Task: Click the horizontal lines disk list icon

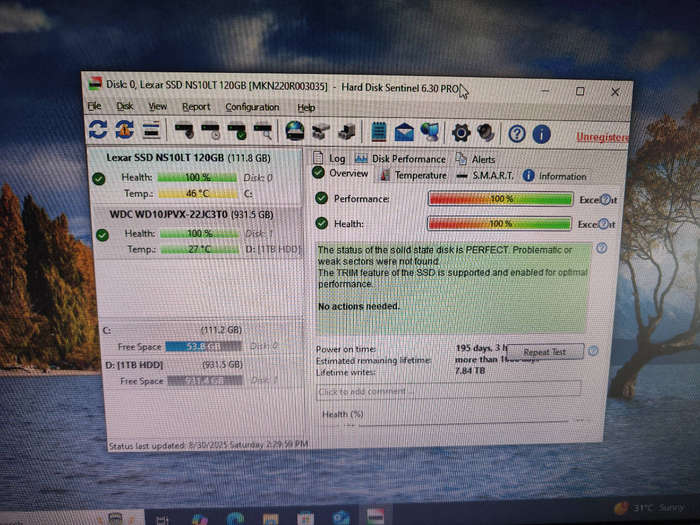Action: pos(151,130)
